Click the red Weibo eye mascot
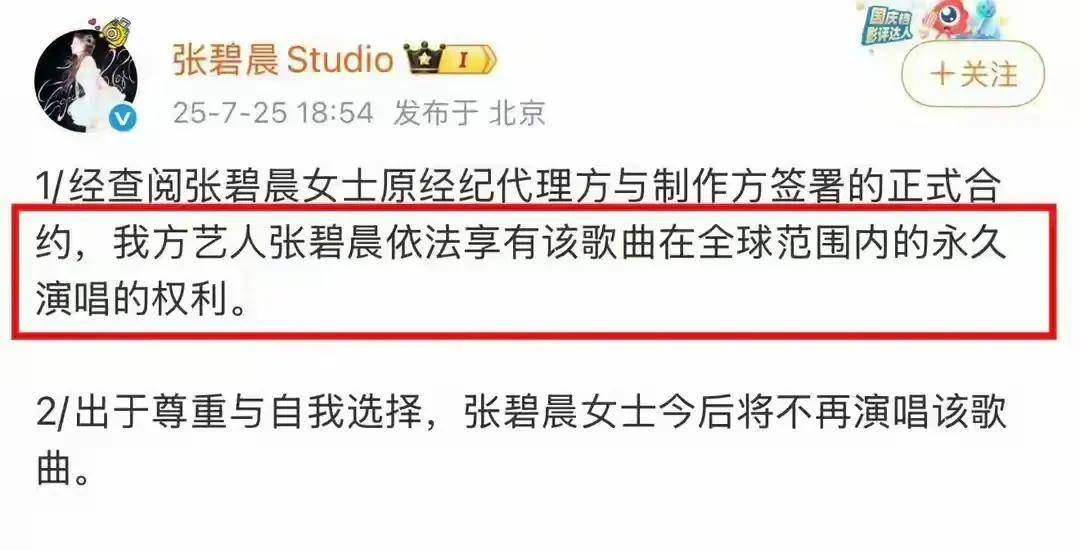This screenshot has width=1080, height=550. click(x=948, y=21)
